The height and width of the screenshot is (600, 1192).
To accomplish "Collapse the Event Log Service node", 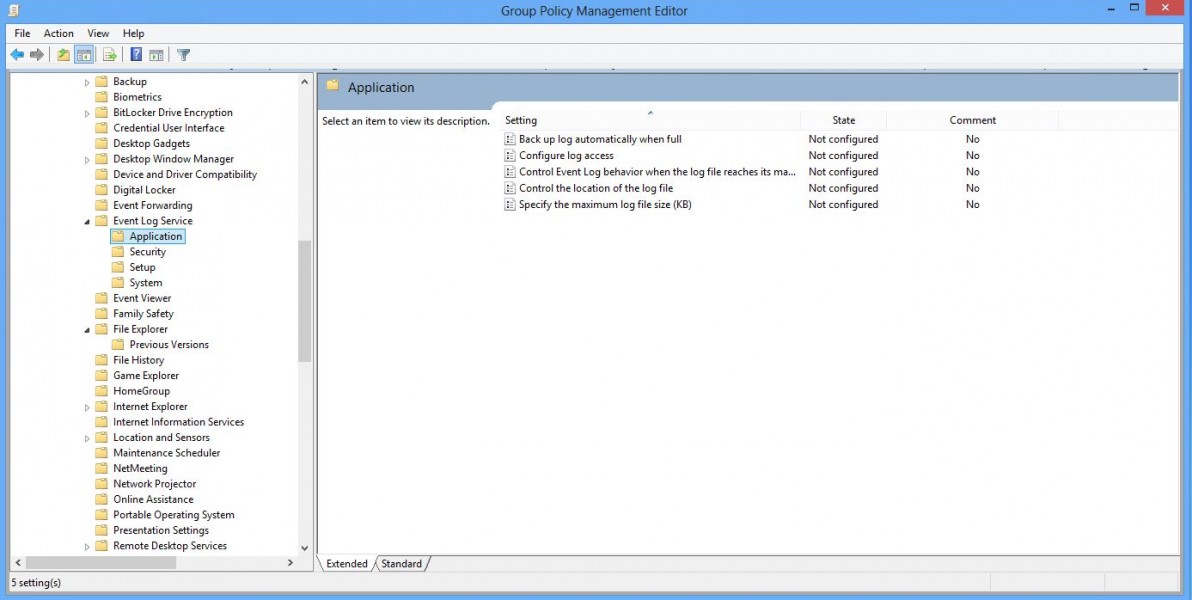I will [x=87, y=221].
